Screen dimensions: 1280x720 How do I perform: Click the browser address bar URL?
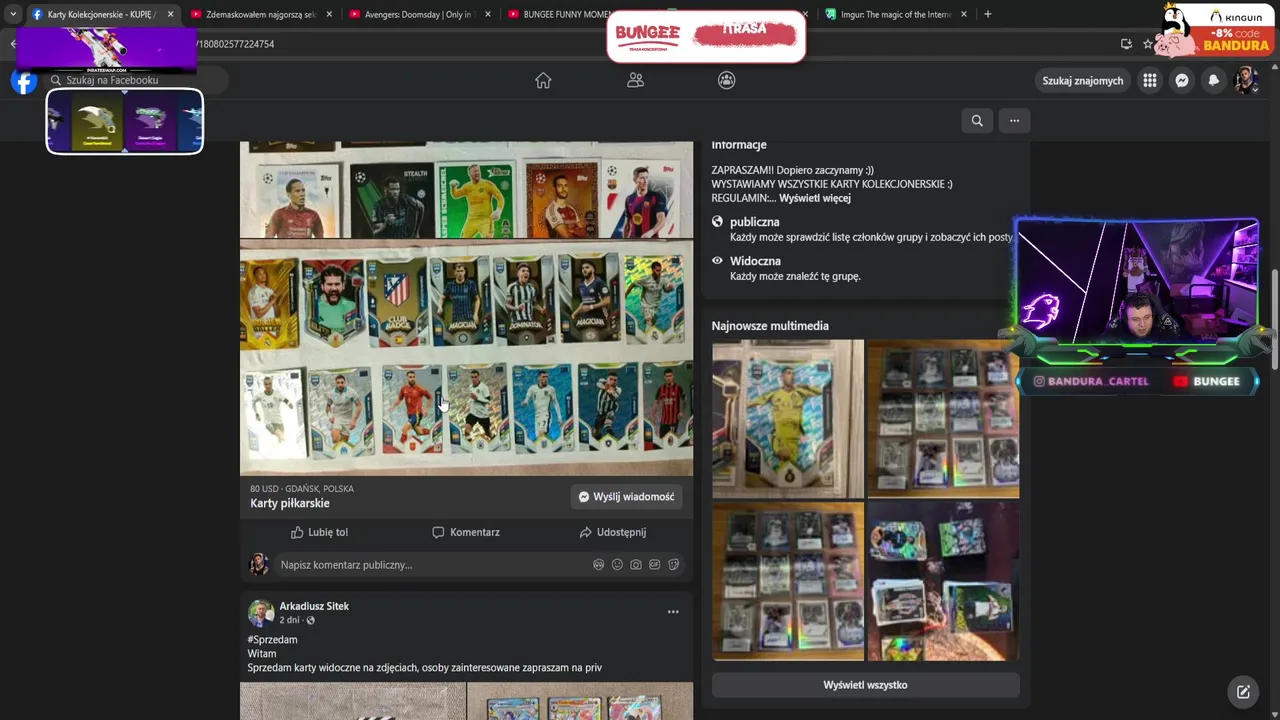coord(236,44)
